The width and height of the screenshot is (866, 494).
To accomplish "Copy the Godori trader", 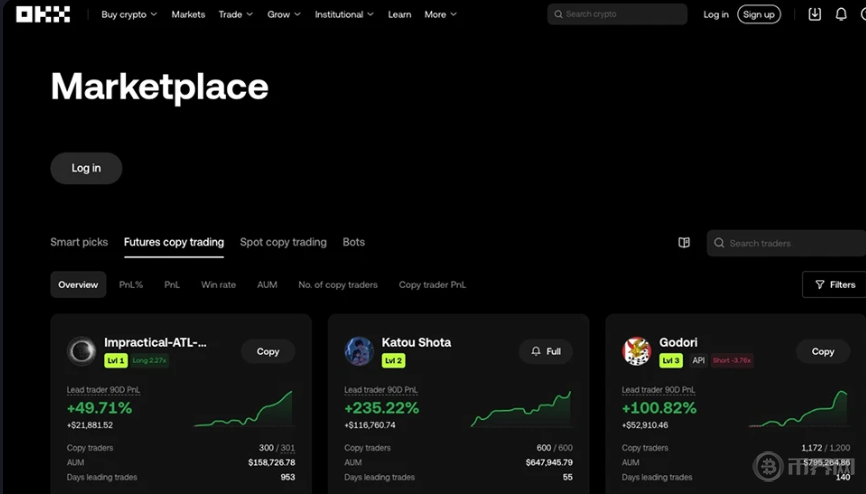I will tap(823, 351).
